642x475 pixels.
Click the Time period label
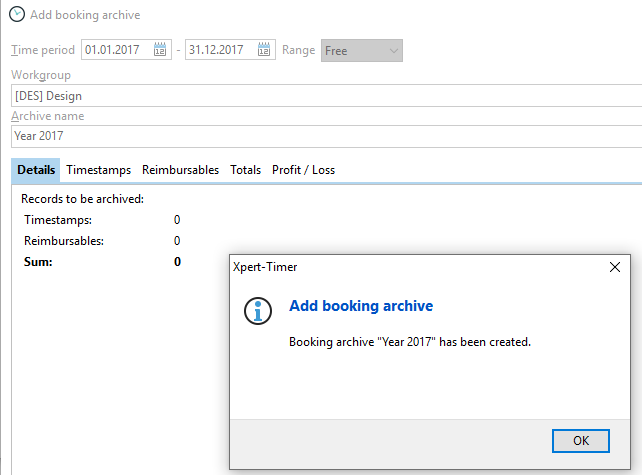pos(43,50)
